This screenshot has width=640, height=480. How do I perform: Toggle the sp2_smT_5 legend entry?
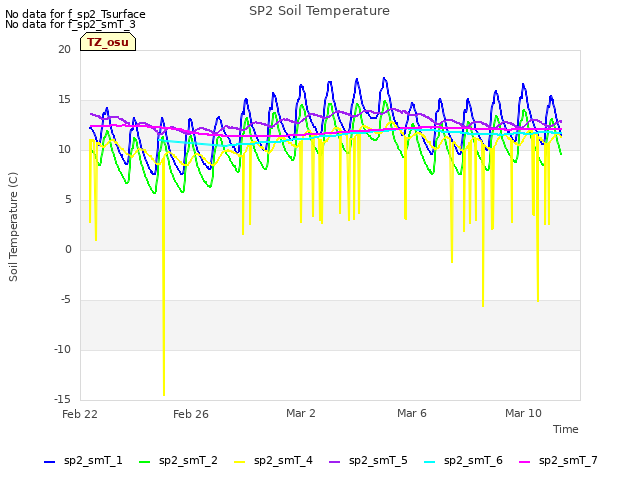pos(368,461)
